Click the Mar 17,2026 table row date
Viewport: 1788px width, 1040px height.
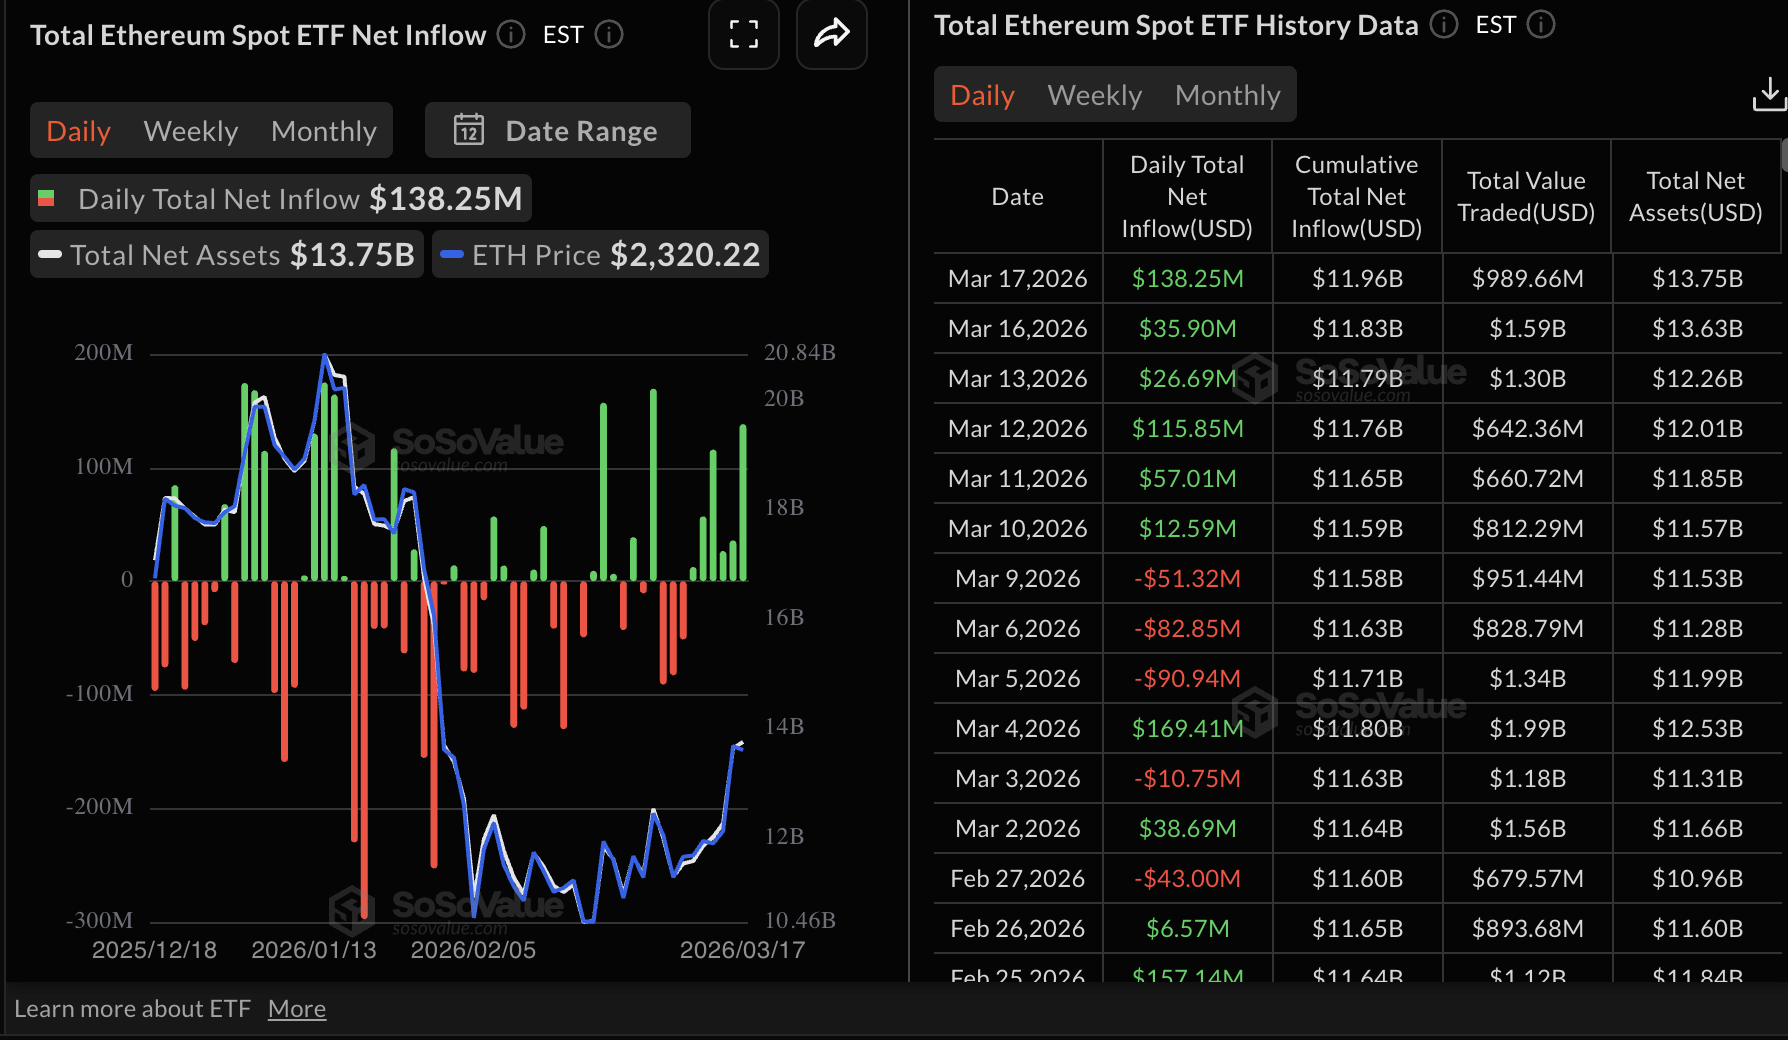pyautogui.click(x=1017, y=279)
